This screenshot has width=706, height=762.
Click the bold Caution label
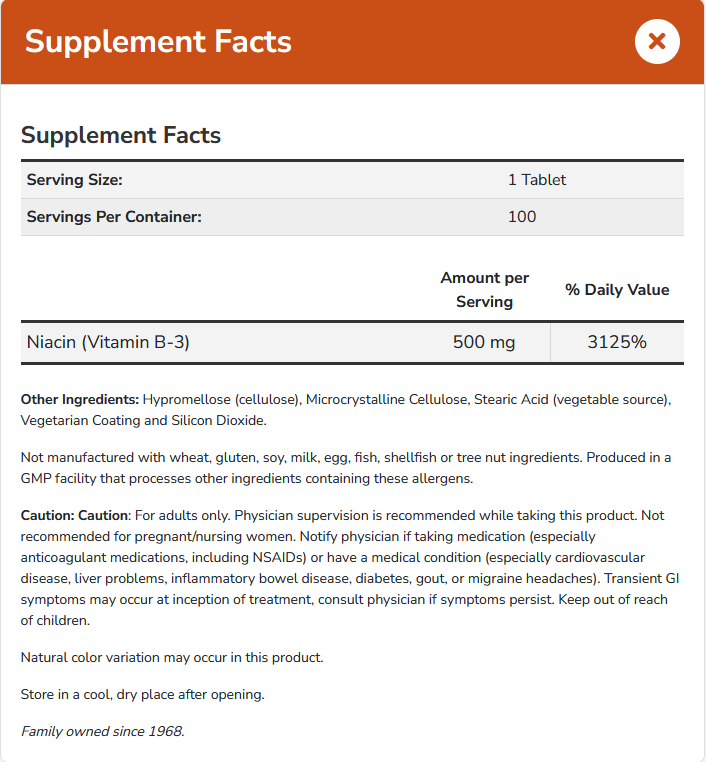(75, 516)
